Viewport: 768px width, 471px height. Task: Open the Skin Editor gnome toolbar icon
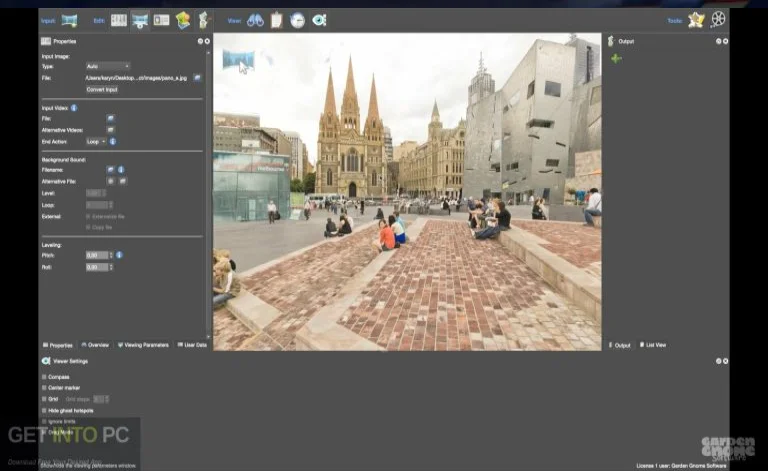[x=203, y=21]
